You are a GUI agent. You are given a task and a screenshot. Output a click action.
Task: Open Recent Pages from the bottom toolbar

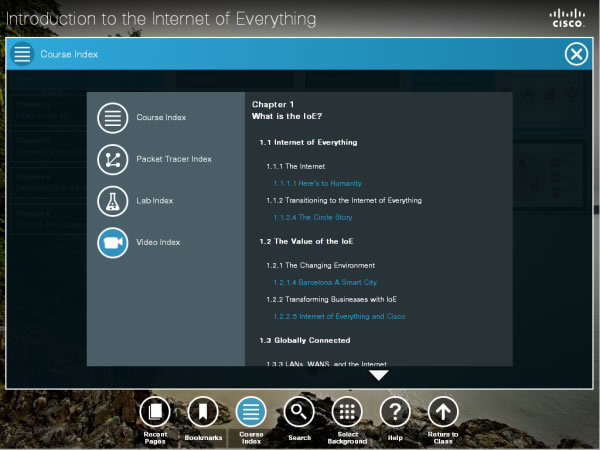(155, 411)
